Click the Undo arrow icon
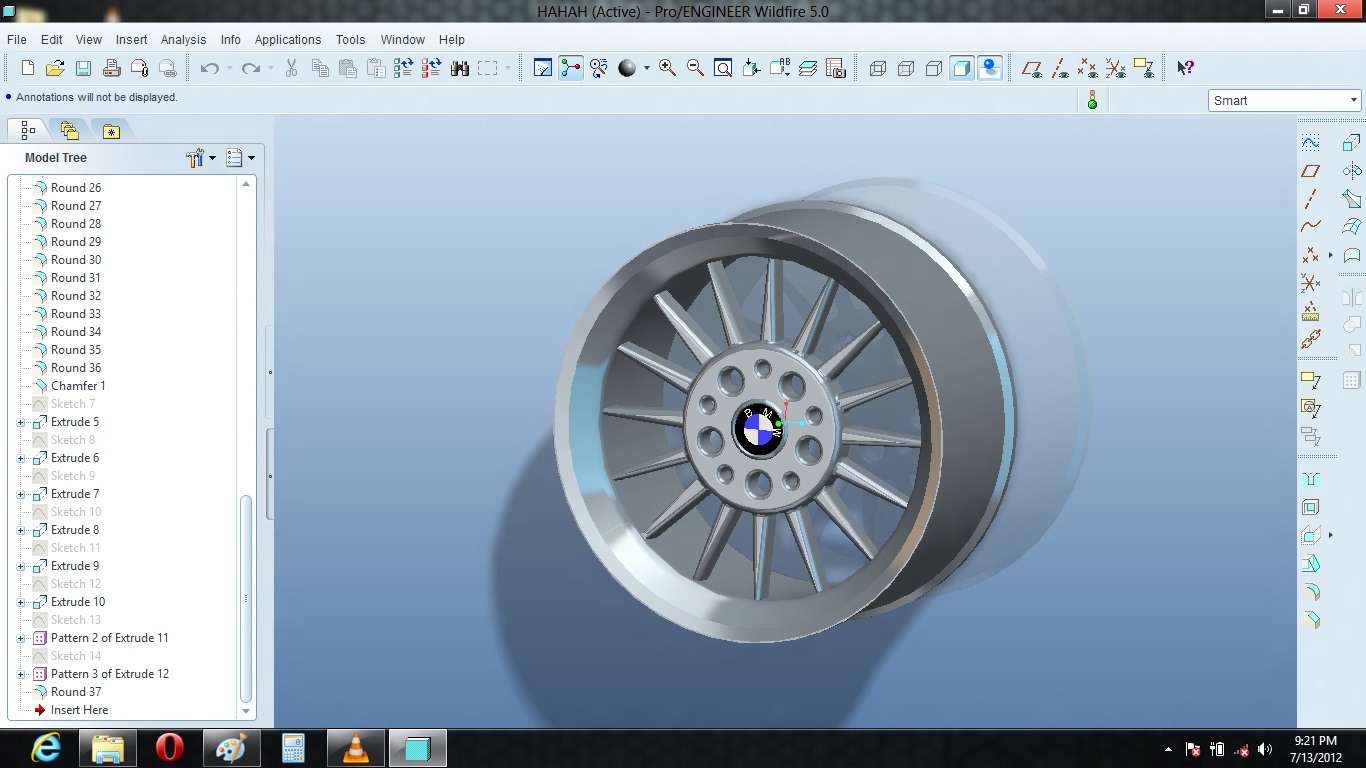The image size is (1366, 768). point(210,68)
